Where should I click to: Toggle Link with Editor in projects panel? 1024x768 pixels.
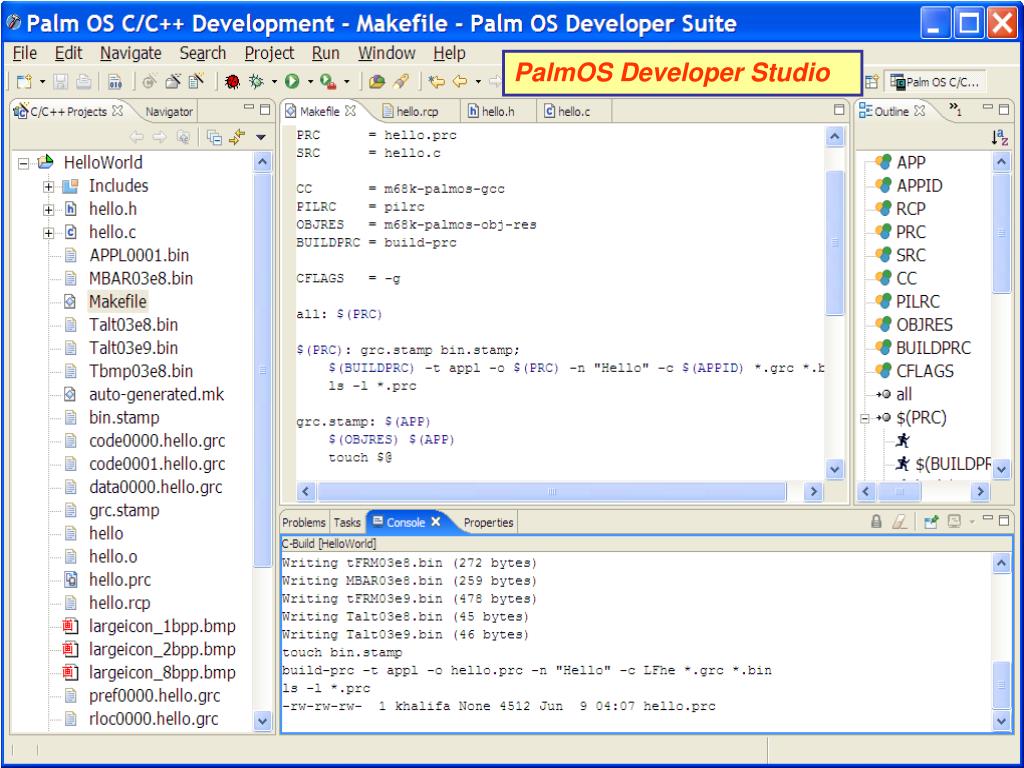pyautogui.click(x=237, y=137)
